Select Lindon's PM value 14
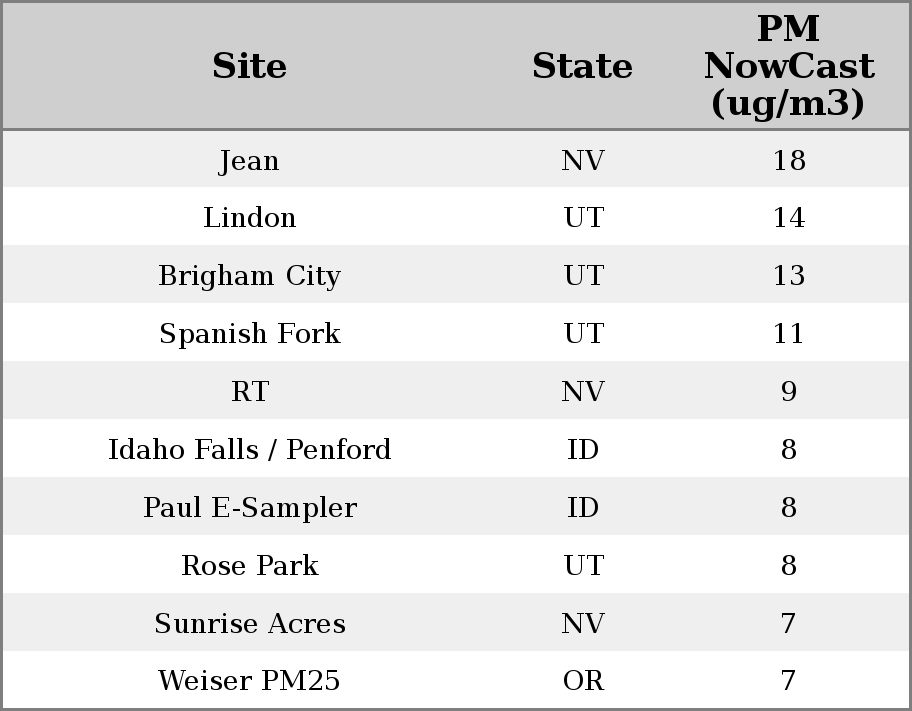 [x=788, y=218]
